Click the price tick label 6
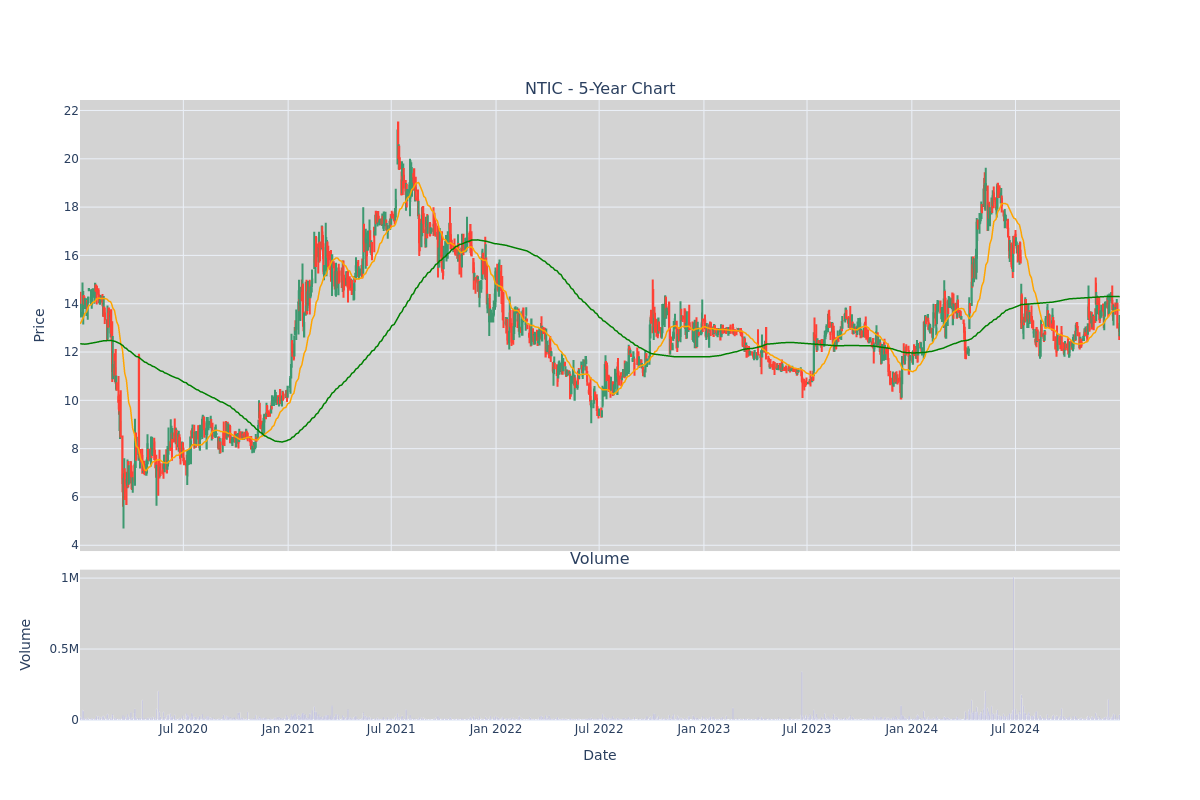Screen dimensions: 1200x800 click(75, 497)
